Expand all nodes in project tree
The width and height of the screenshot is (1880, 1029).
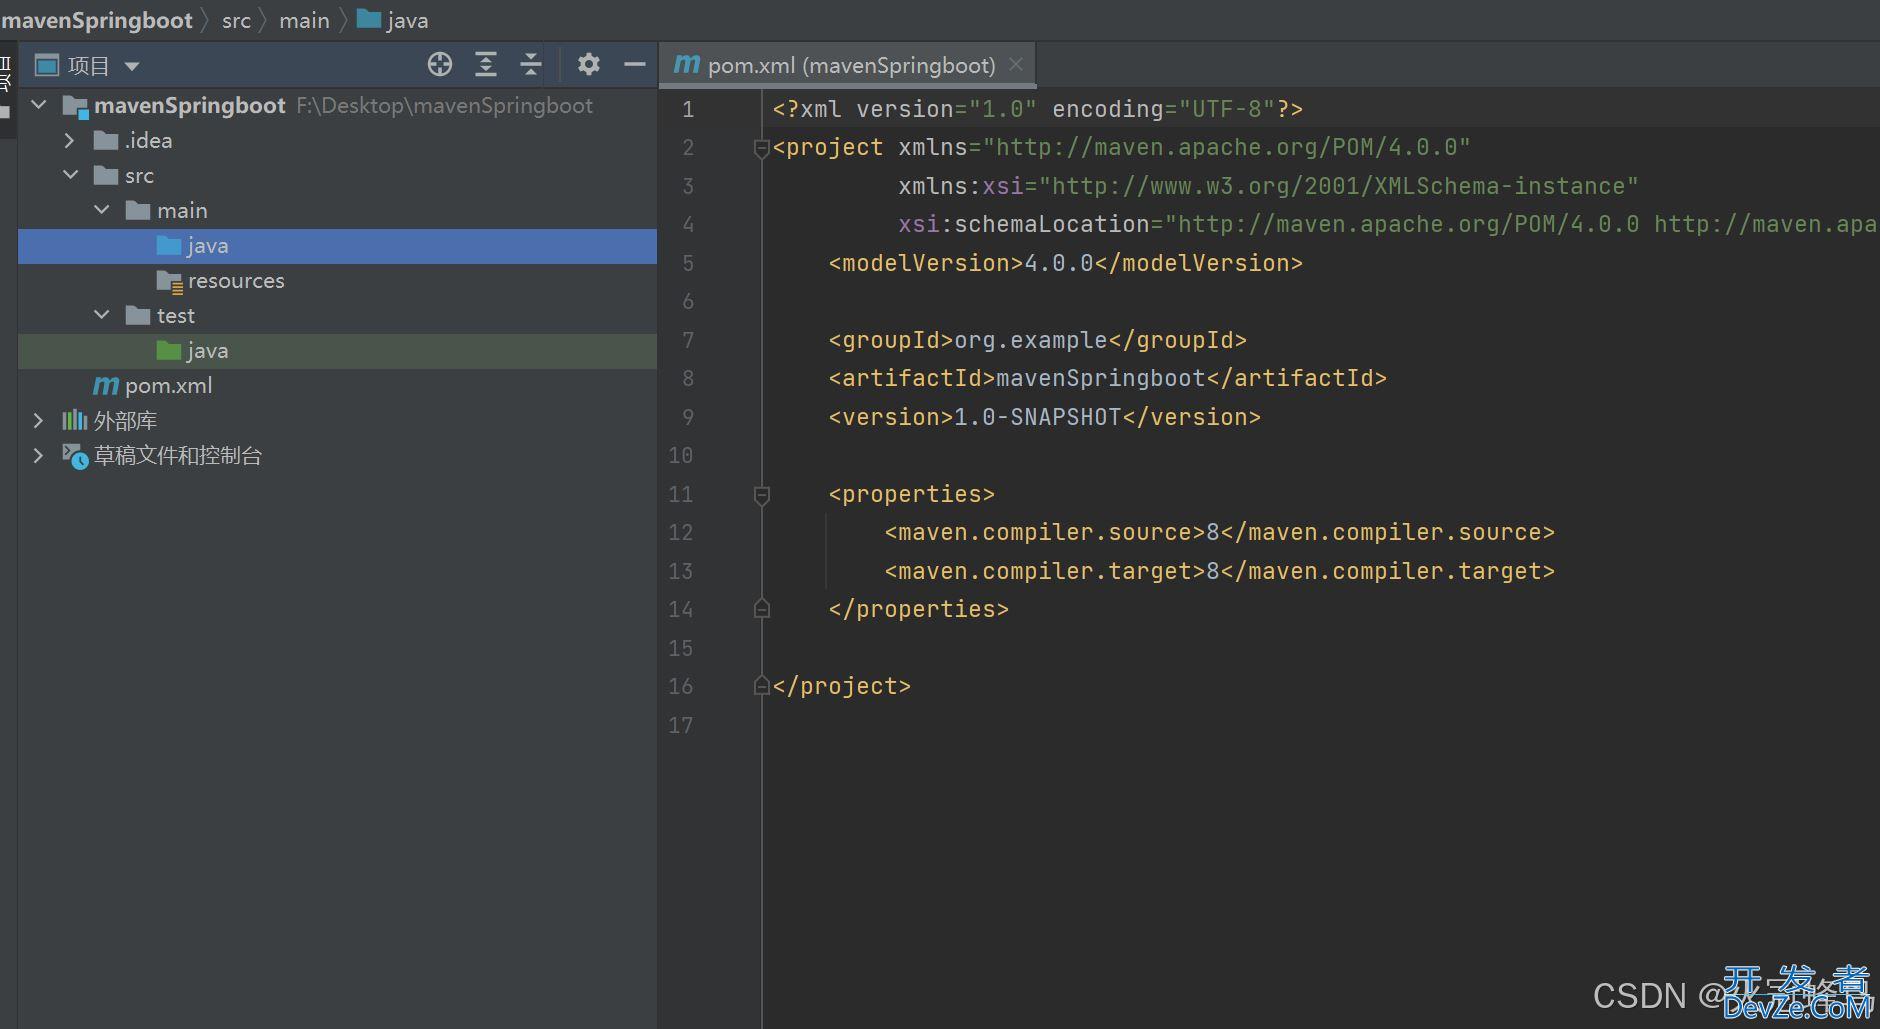point(486,65)
